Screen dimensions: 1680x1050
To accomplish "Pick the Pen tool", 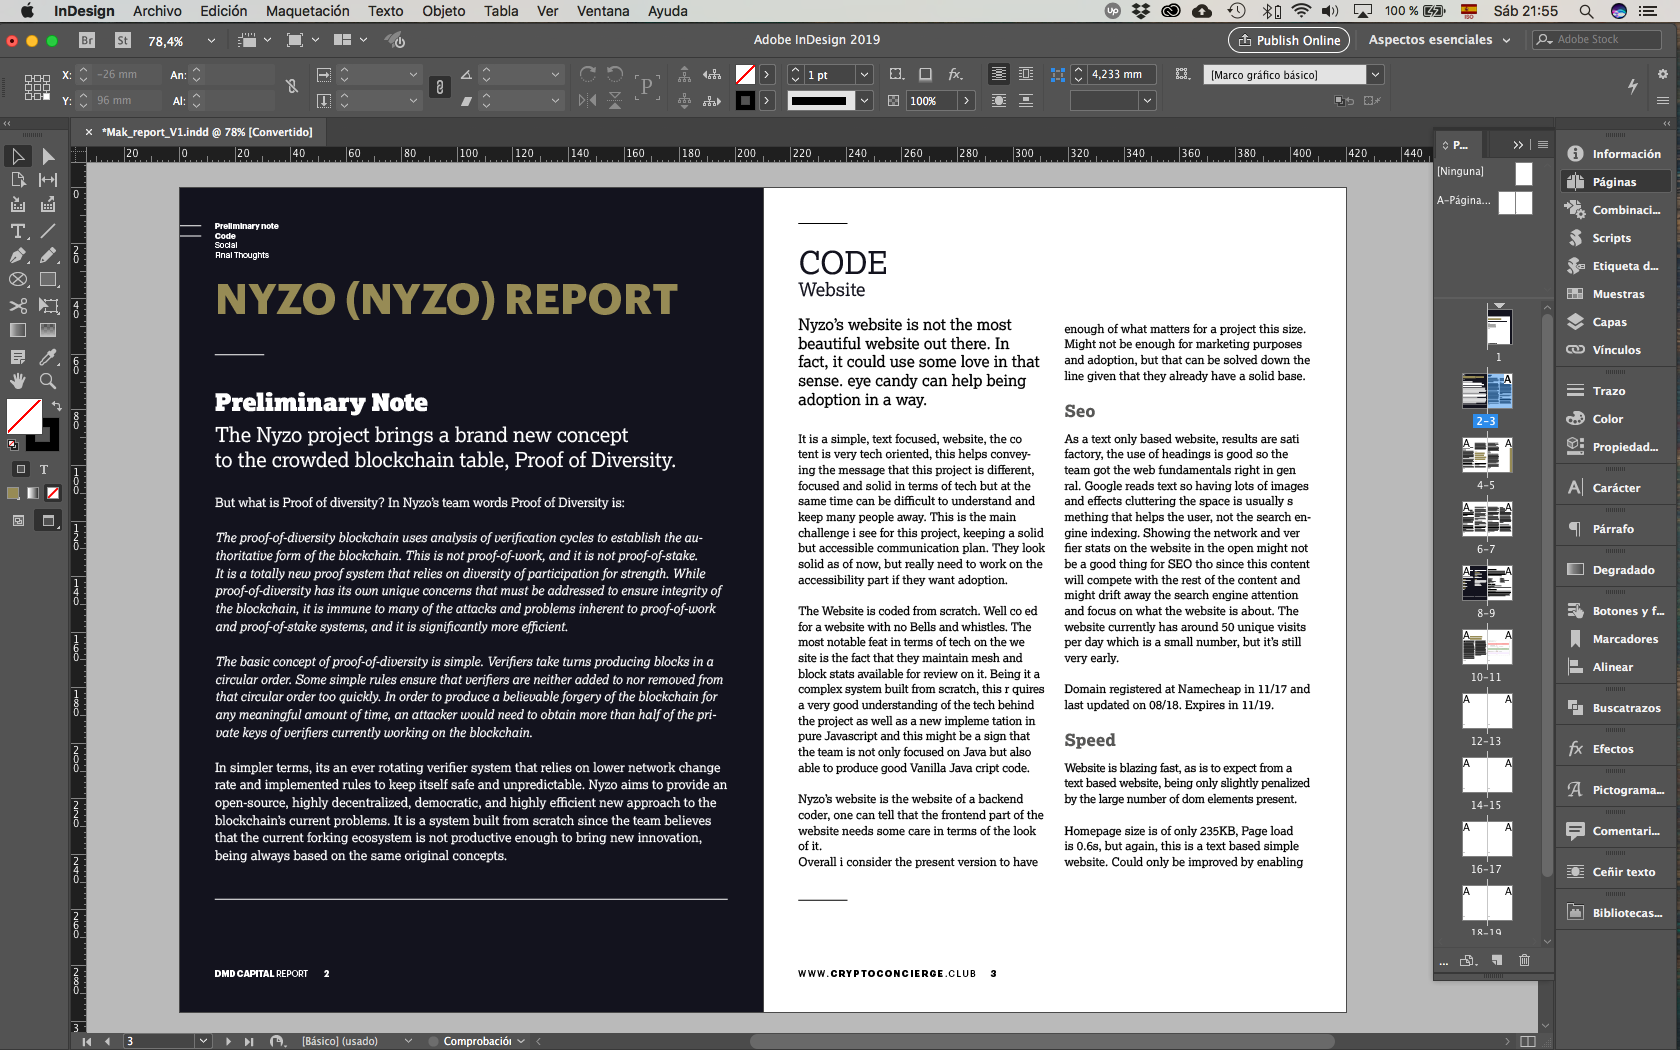I will (18, 255).
